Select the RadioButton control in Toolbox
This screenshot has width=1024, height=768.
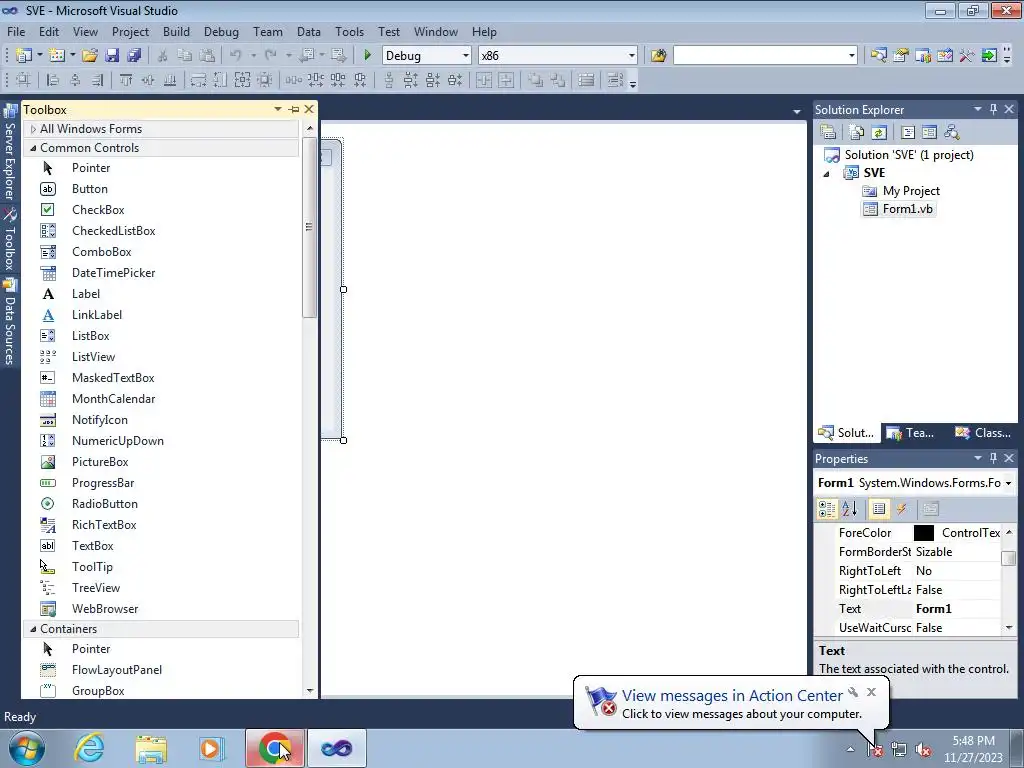(104, 504)
